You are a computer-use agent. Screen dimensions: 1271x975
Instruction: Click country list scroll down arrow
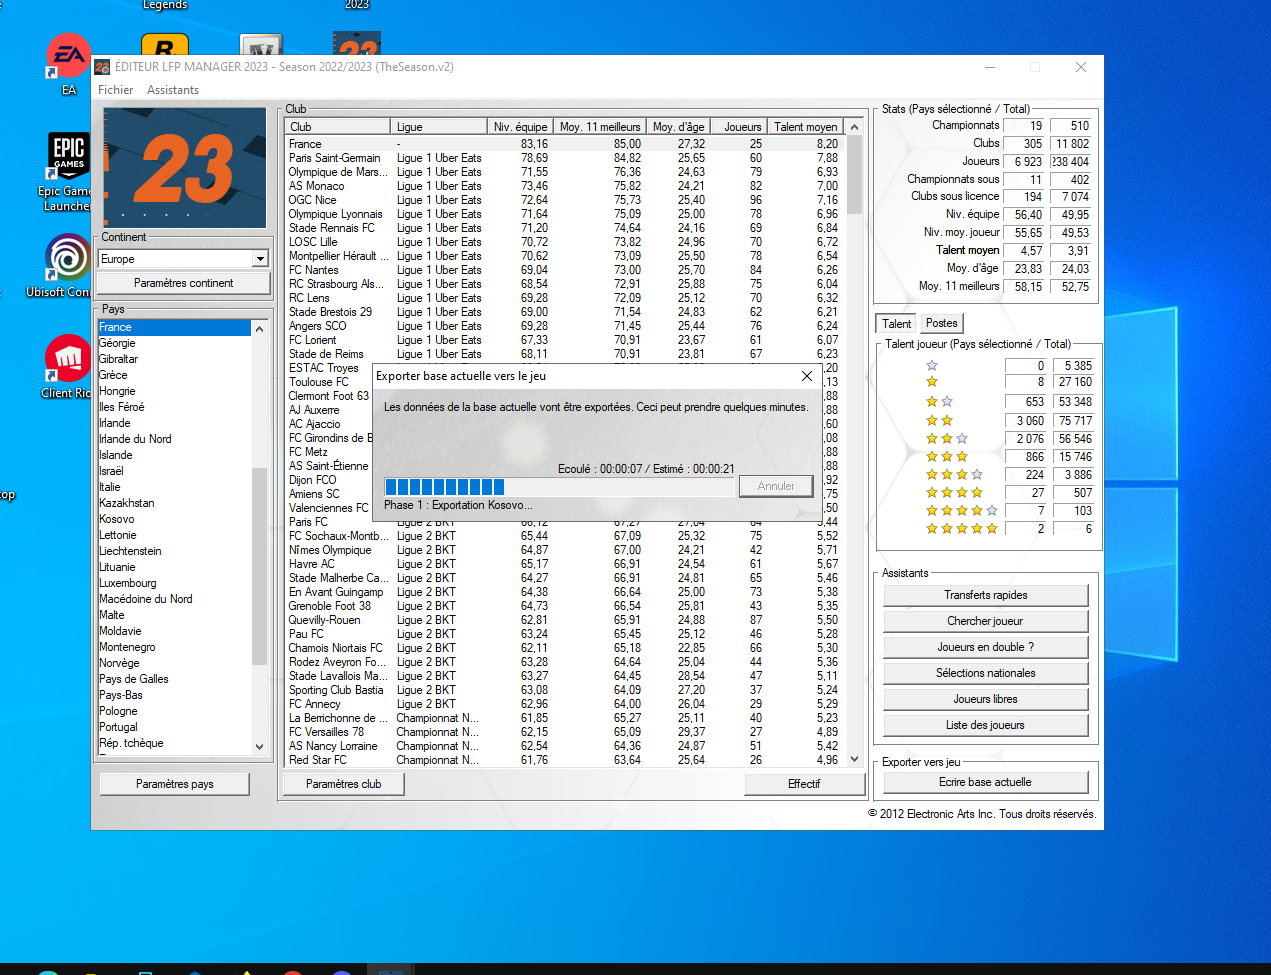pos(260,746)
